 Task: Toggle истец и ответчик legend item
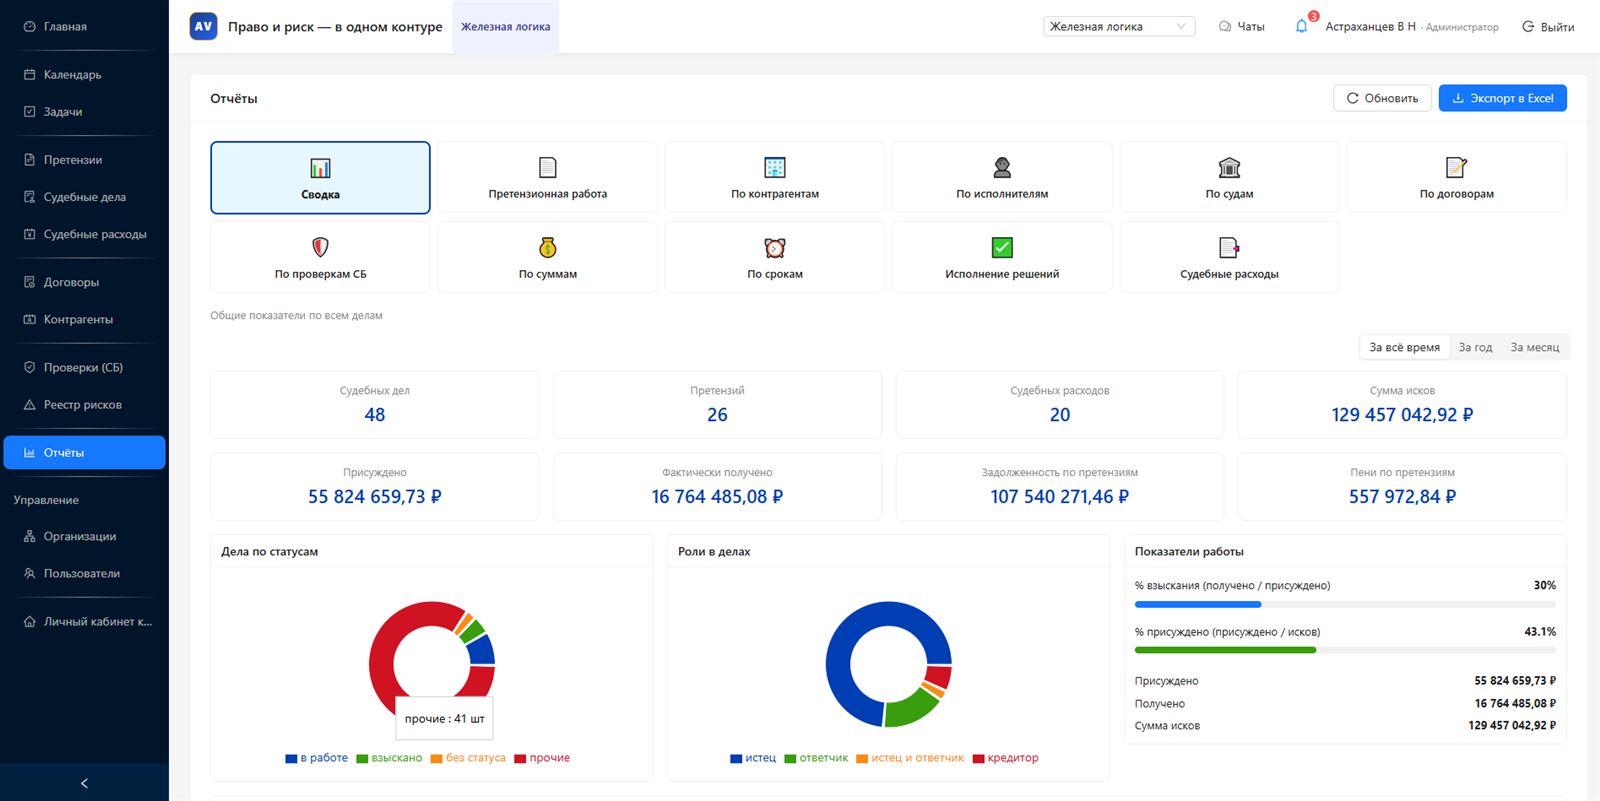[x=910, y=758]
